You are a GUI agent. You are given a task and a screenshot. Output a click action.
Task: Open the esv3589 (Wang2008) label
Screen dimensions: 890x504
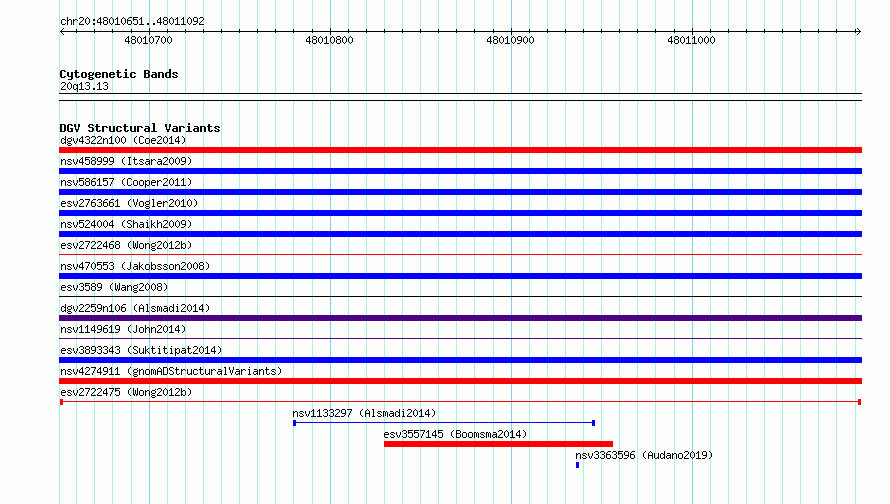(114, 287)
